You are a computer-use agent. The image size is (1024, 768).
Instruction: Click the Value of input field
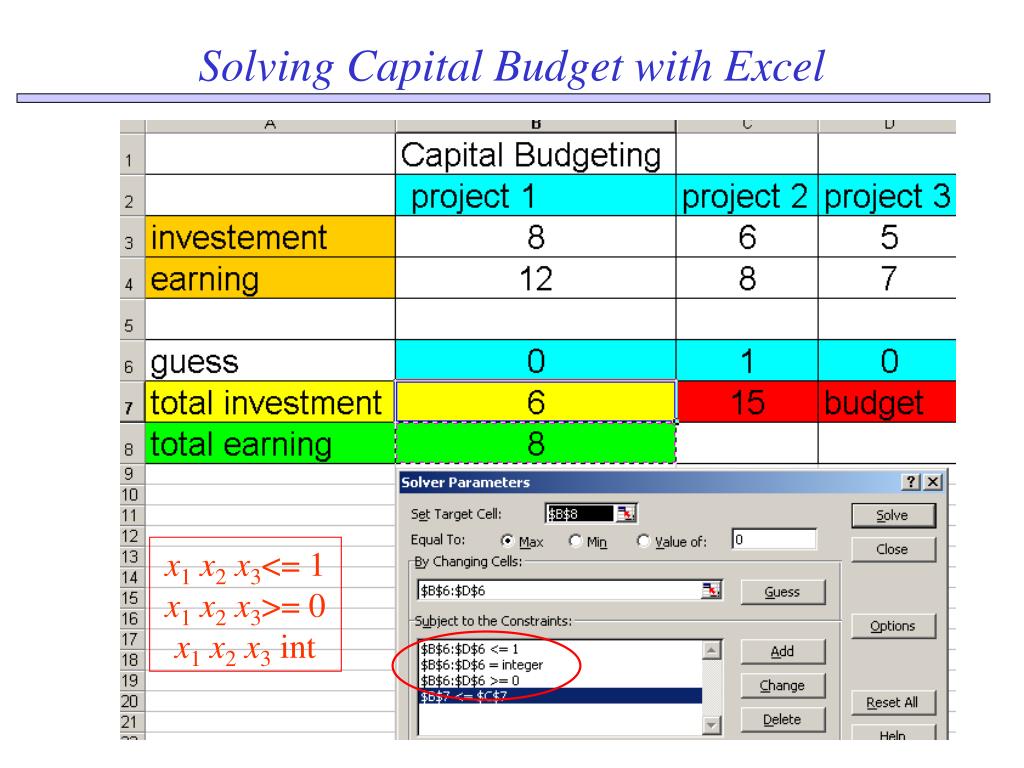tap(774, 539)
